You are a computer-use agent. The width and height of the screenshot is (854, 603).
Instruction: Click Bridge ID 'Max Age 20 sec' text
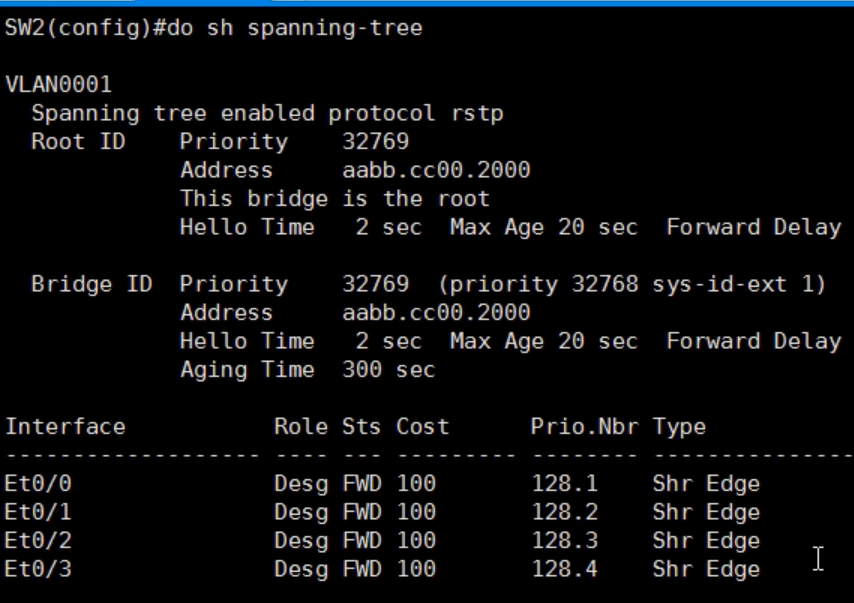pyautogui.click(x=544, y=343)
